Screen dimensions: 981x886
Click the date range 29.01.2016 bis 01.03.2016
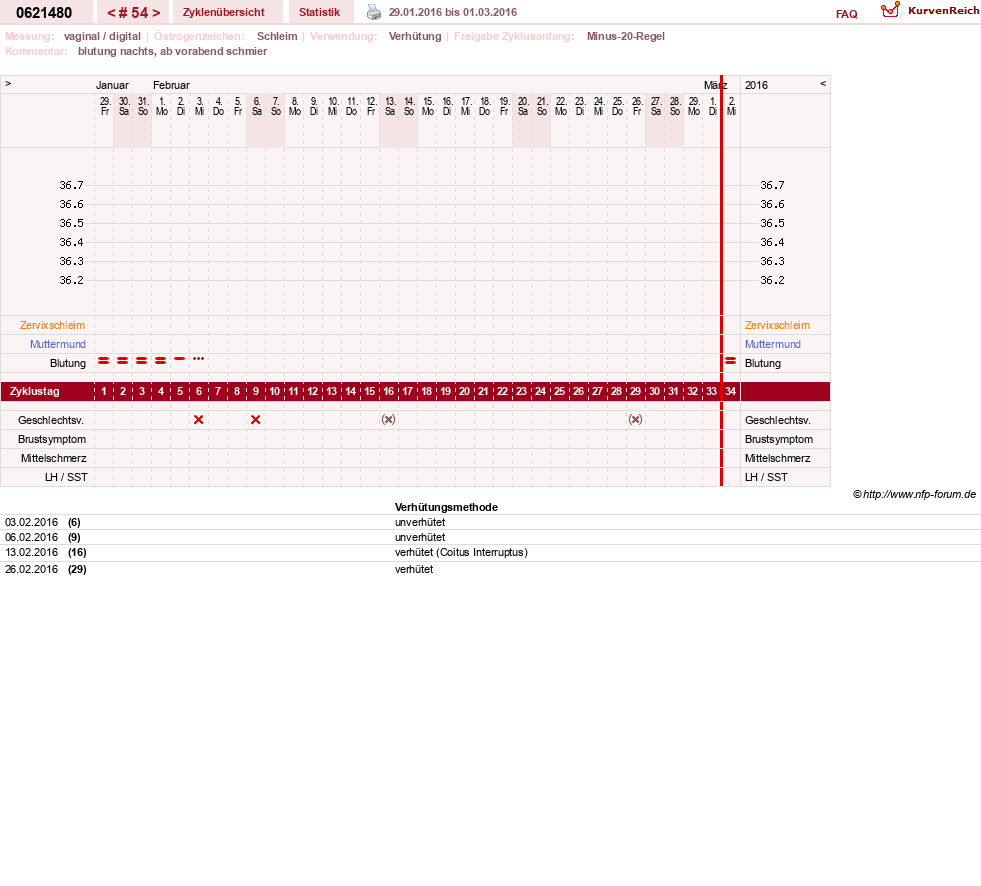pyautogui.click(x=453, y=12)
